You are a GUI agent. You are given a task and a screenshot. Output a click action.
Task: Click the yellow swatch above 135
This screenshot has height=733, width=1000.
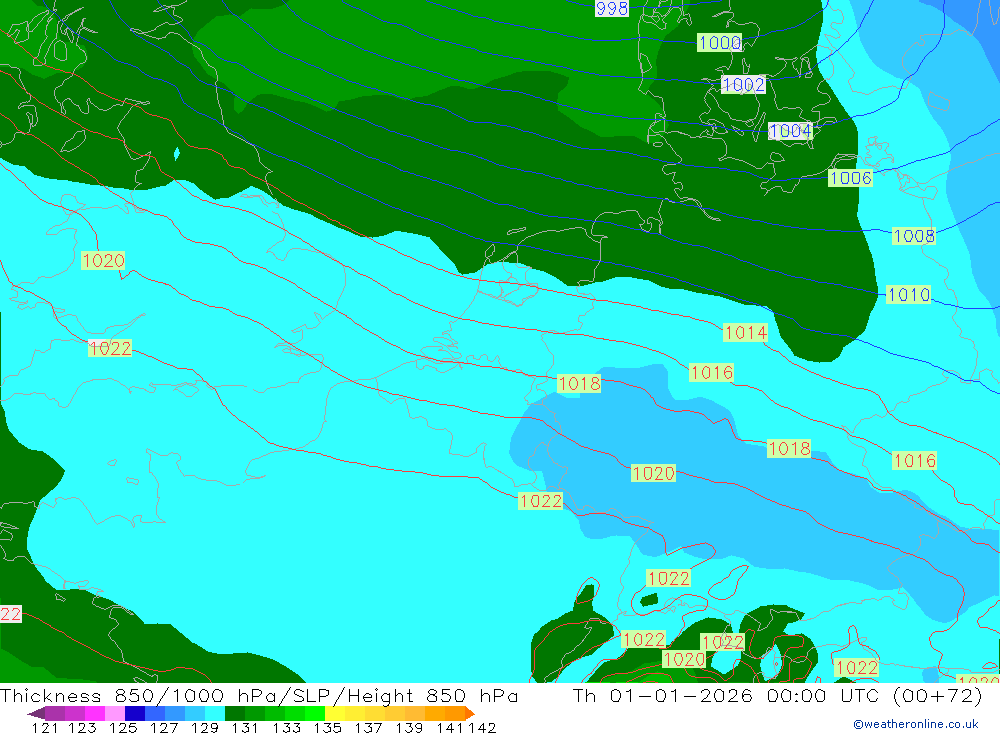click(335, 713)
